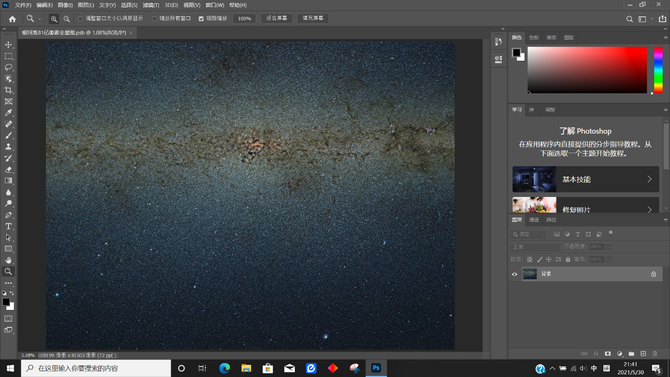This screenshot has width=670, height=377.
Task: Click the zoom out magnifier in options bar
Action: [x=67, y=19]
